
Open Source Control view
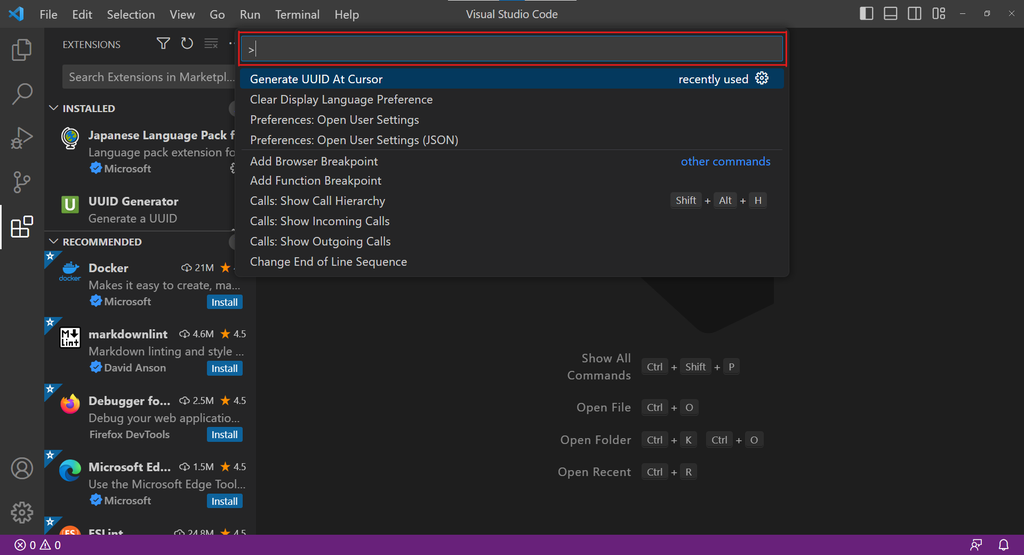[21, 182]
